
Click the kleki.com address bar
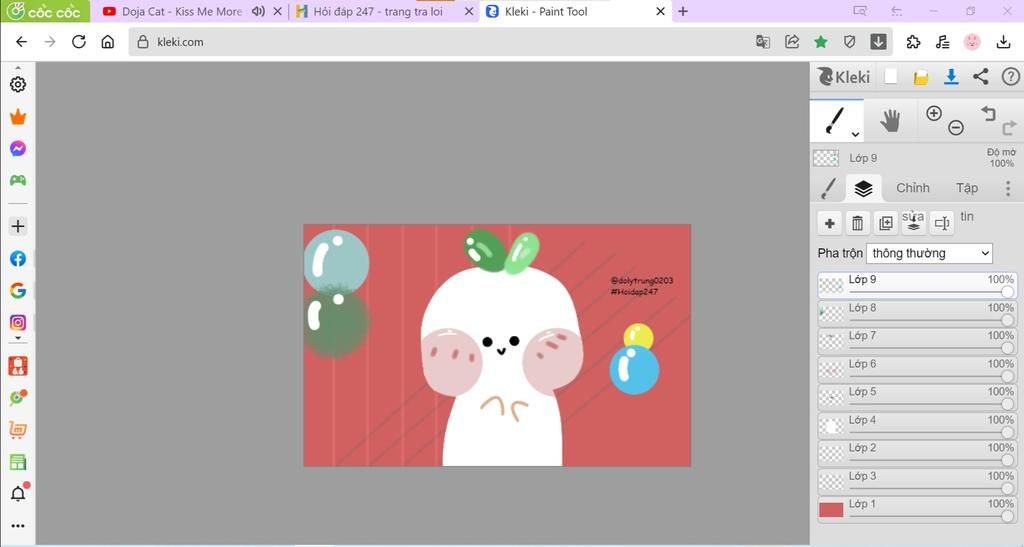[x=438, y=42]
